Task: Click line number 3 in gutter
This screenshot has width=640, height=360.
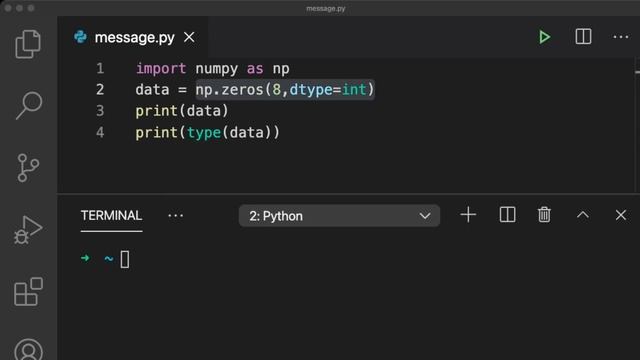Action: 100,111
